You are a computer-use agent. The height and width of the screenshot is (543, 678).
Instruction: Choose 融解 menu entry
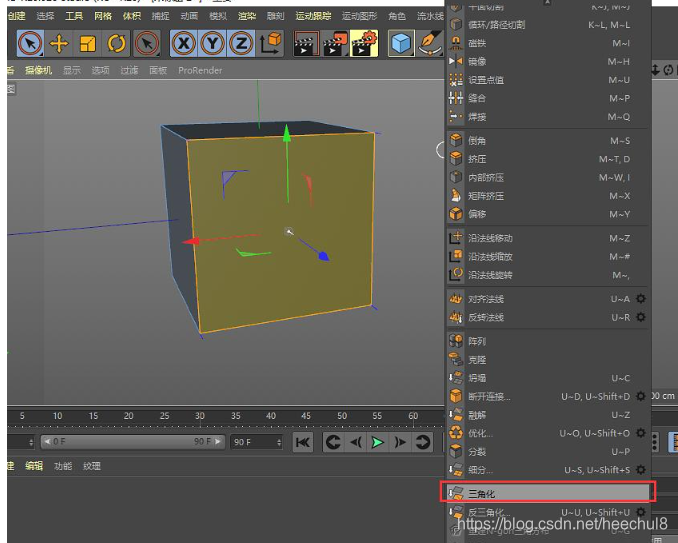[548, 415]
